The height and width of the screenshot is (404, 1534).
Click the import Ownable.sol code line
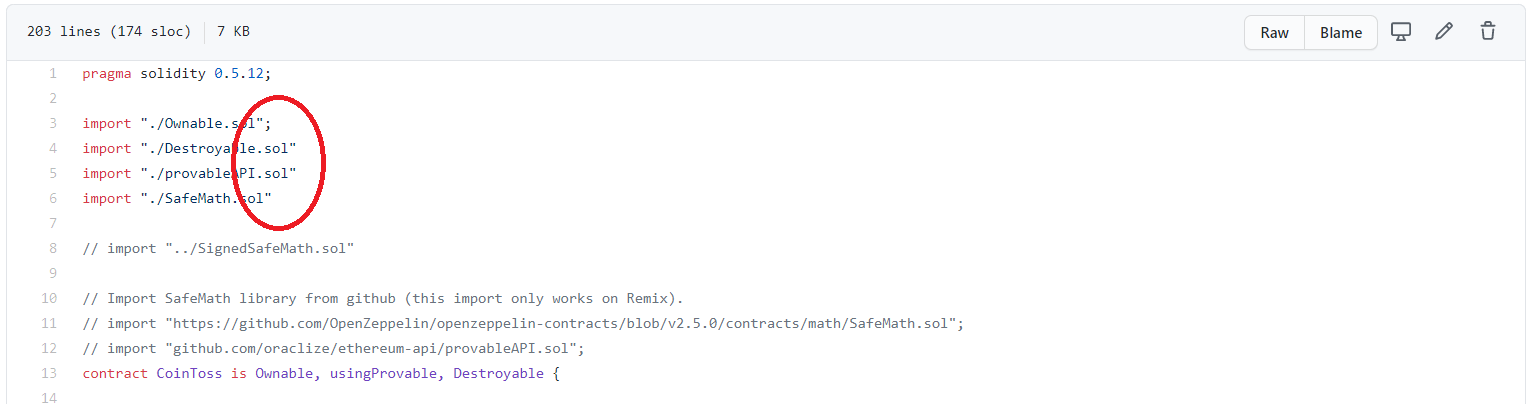177,123
